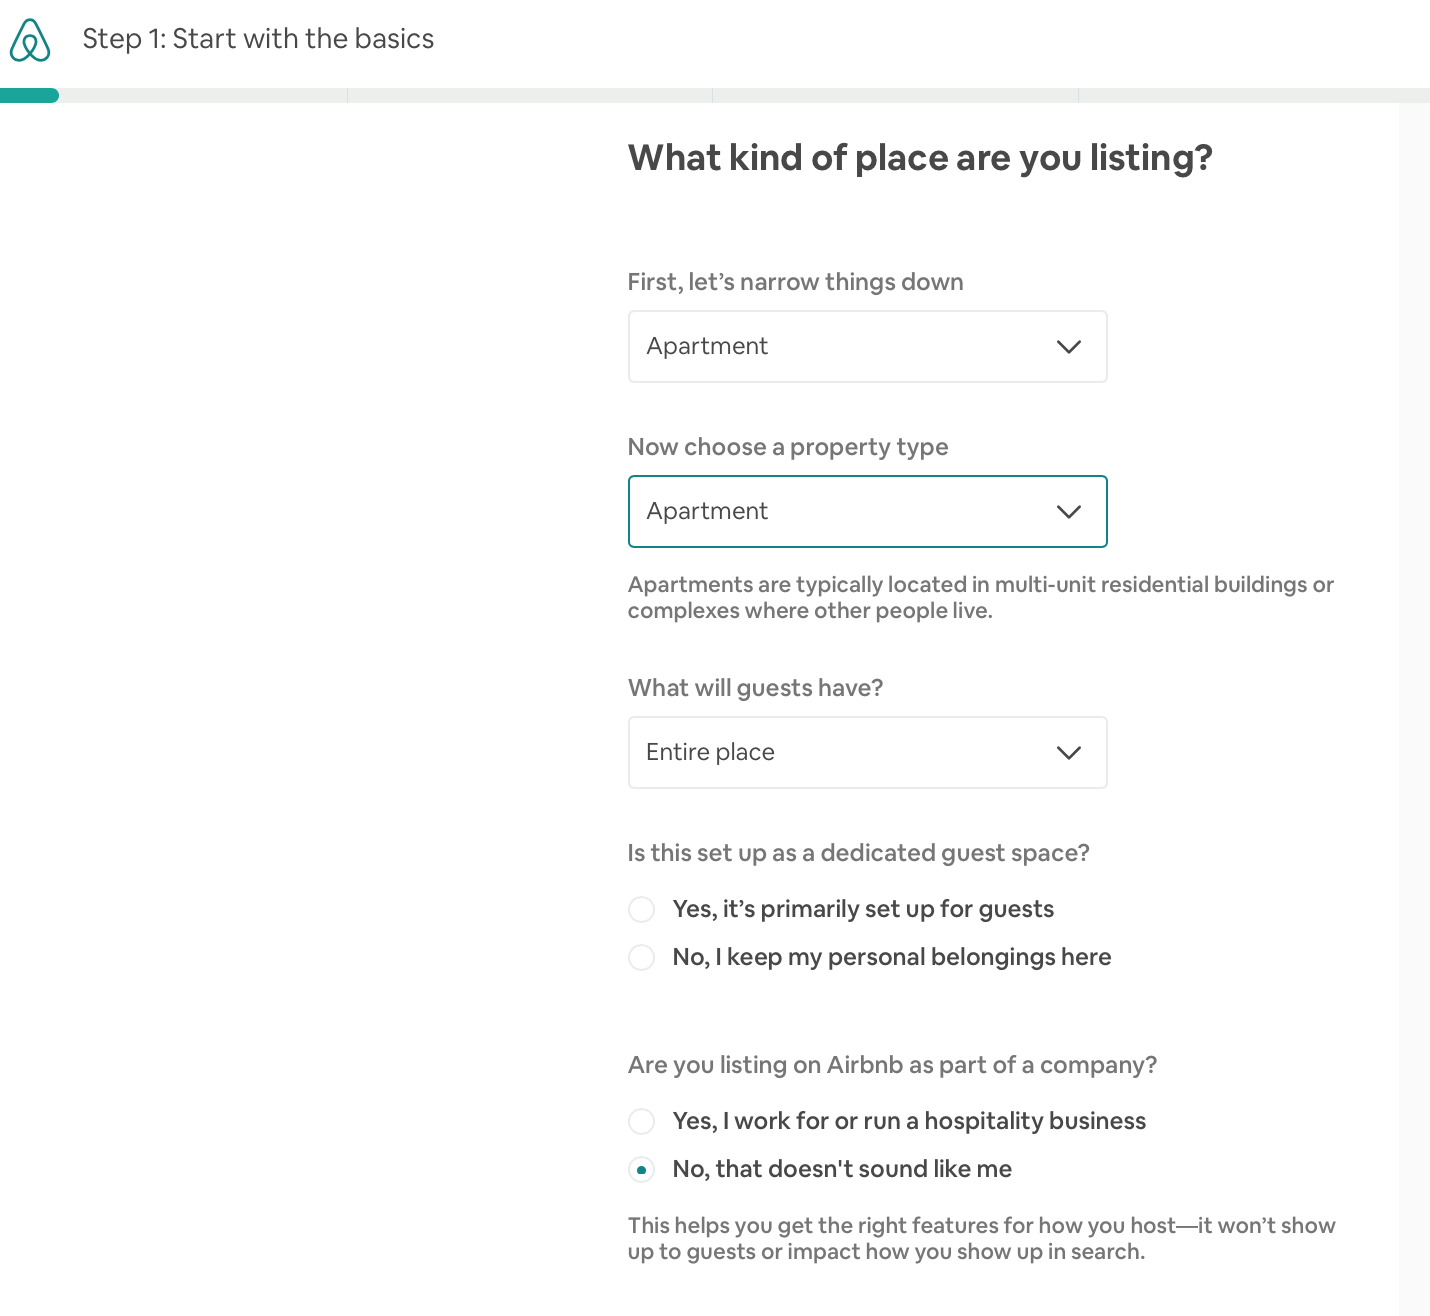Expand the 'What will guests have?' dropdown
Screen dimensions: 1430x1316
[867, 752]
